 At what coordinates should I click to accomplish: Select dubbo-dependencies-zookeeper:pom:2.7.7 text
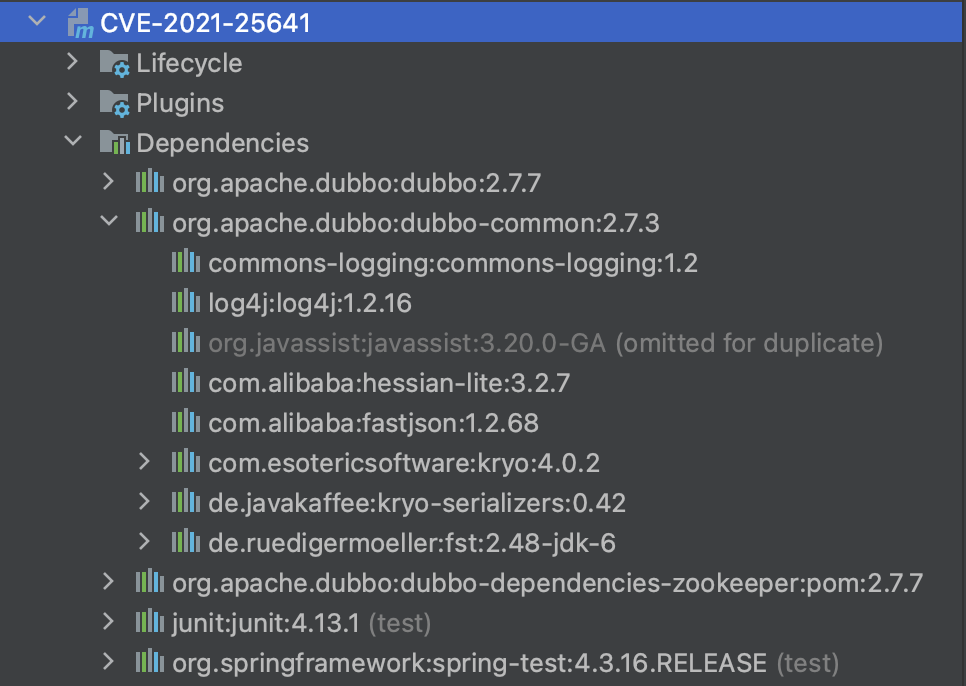pos(547,584)
